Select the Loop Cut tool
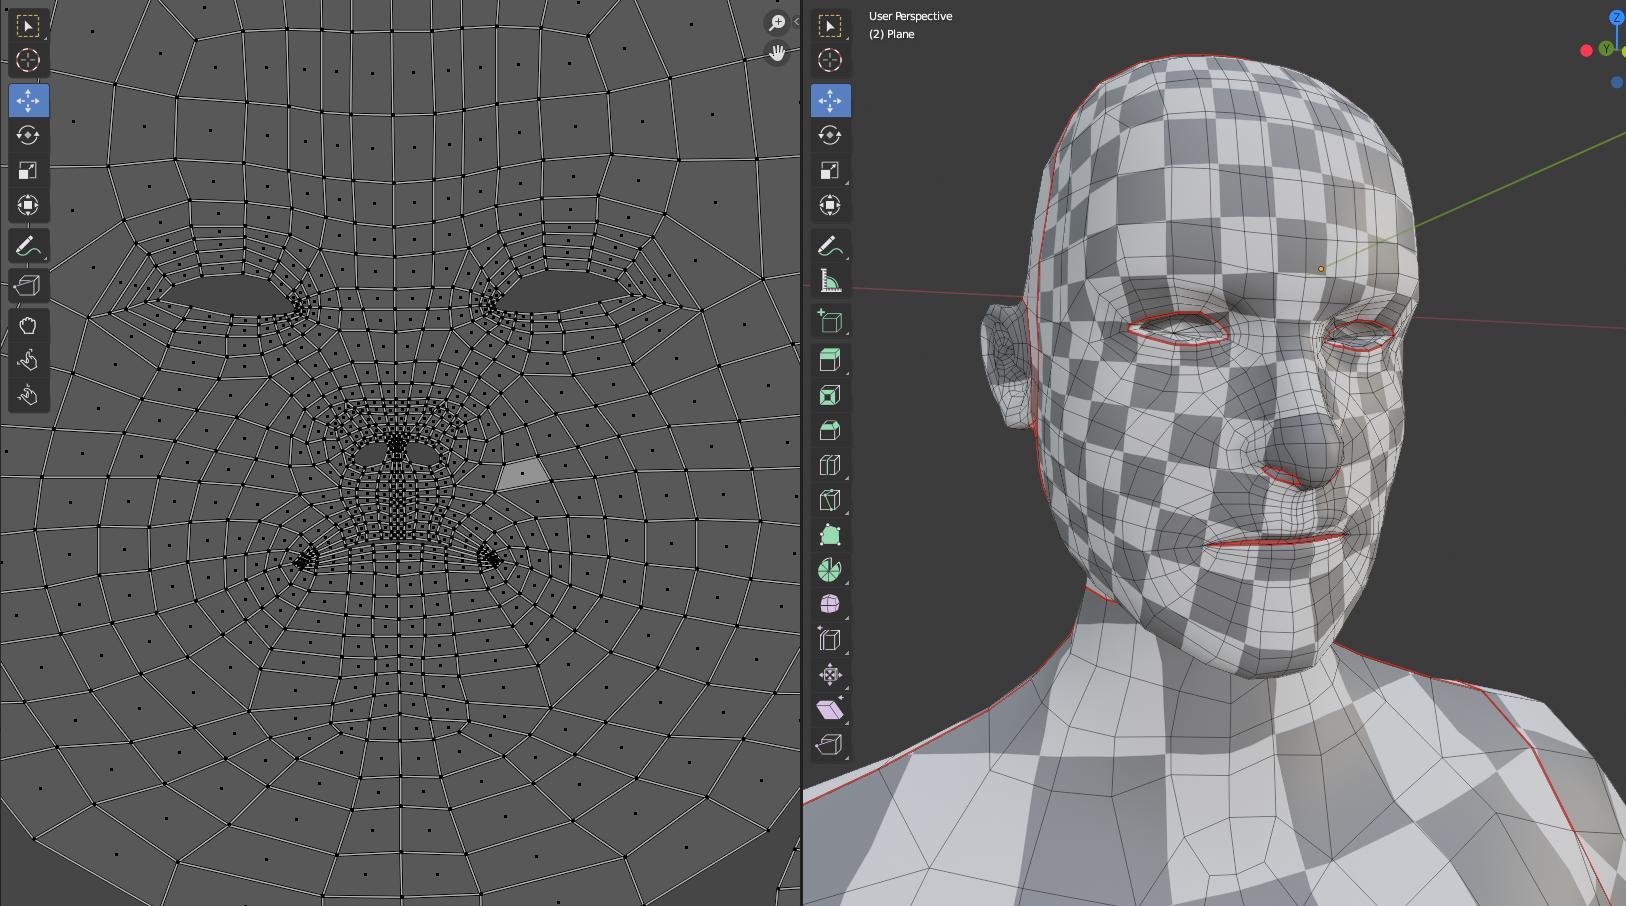Viewport: 1626px width, 906px height. tap(830, 465)
